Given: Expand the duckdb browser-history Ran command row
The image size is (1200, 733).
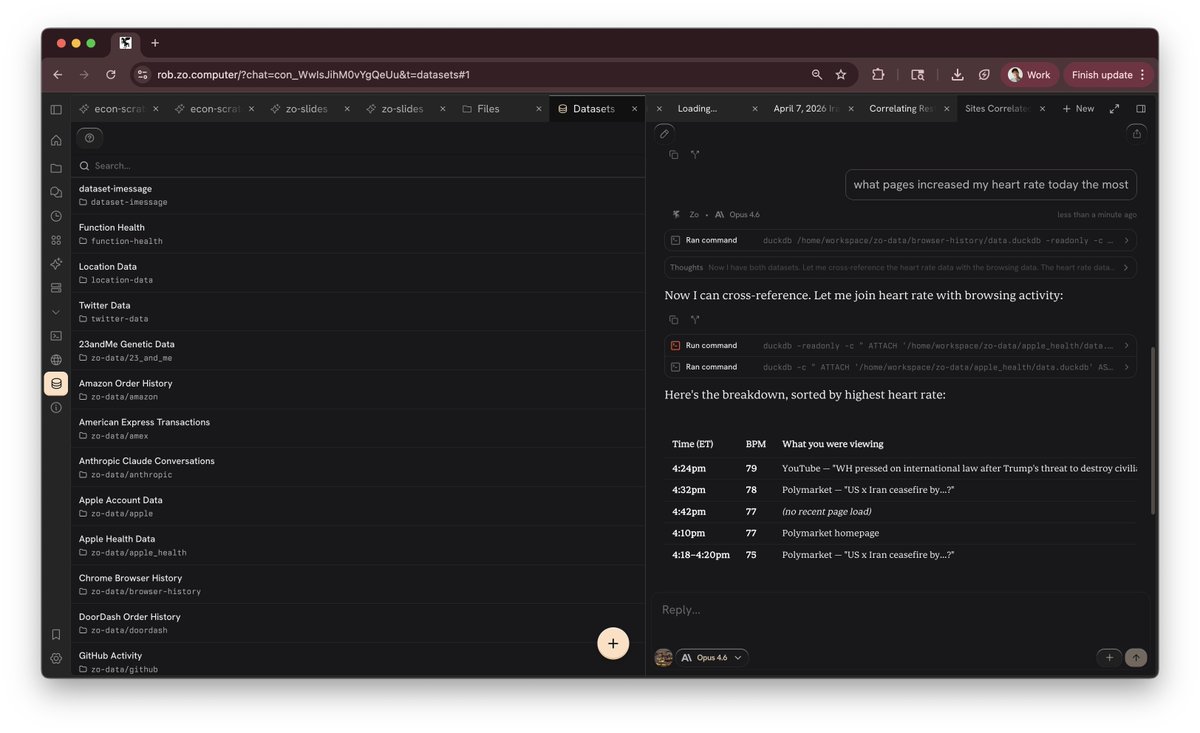Looking at the screenshot, I should tap(900, 240).
